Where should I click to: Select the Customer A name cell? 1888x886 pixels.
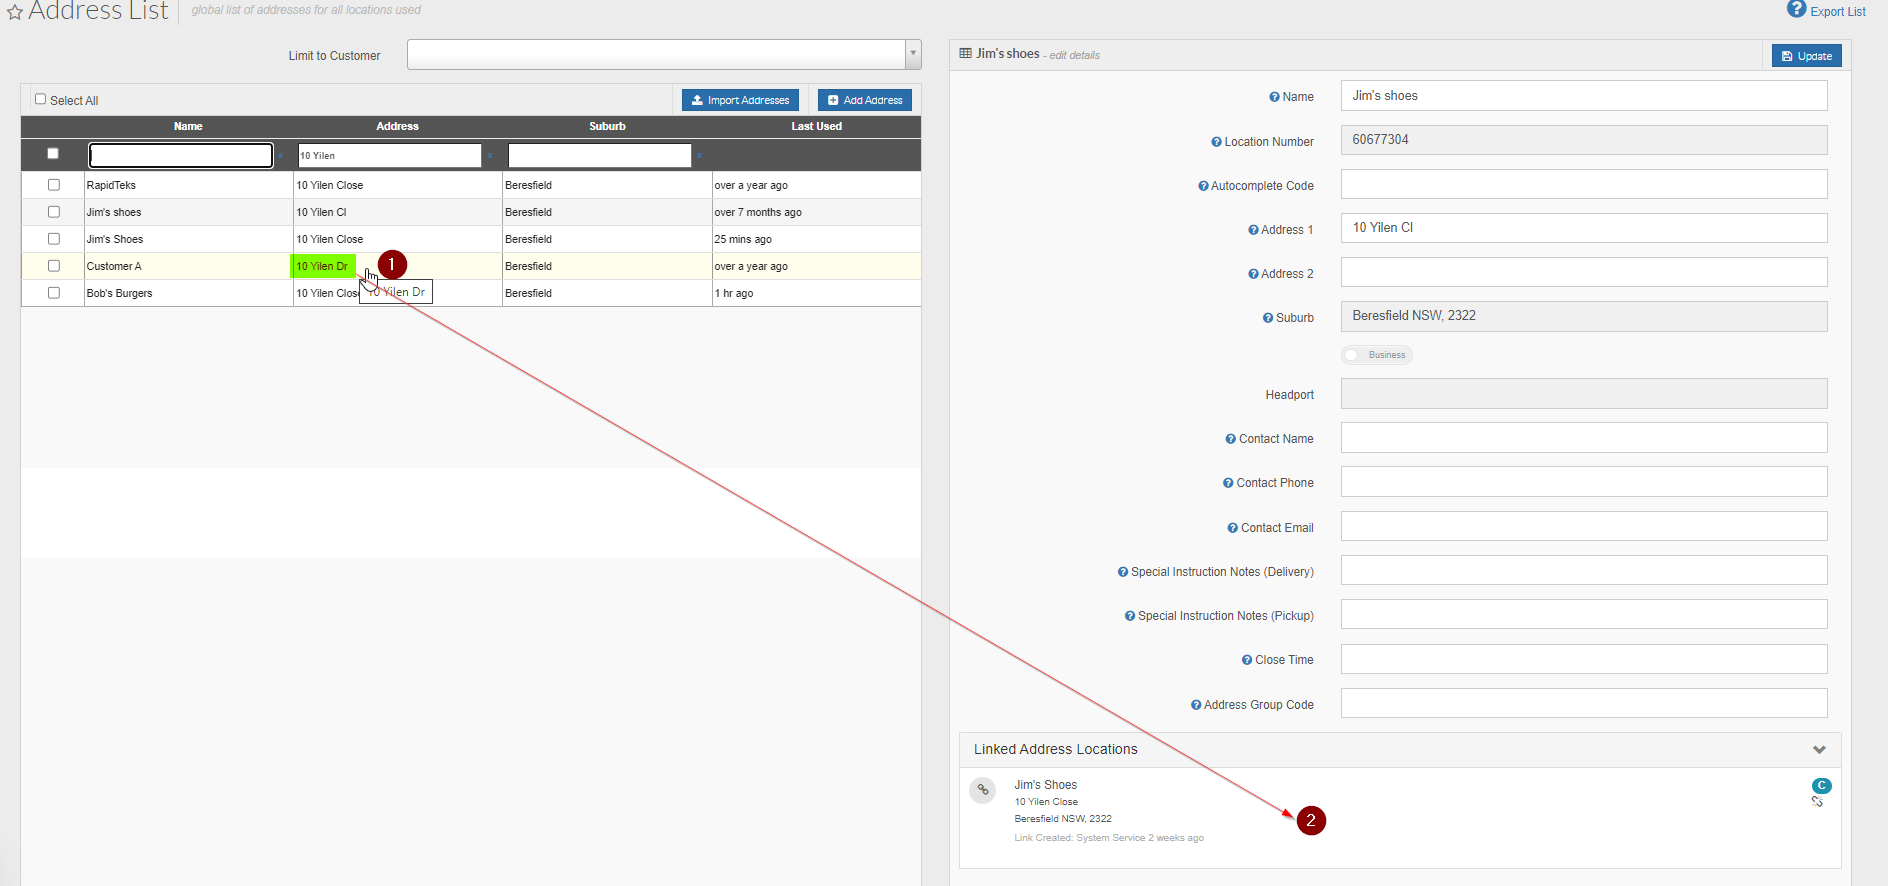[188, 266]
